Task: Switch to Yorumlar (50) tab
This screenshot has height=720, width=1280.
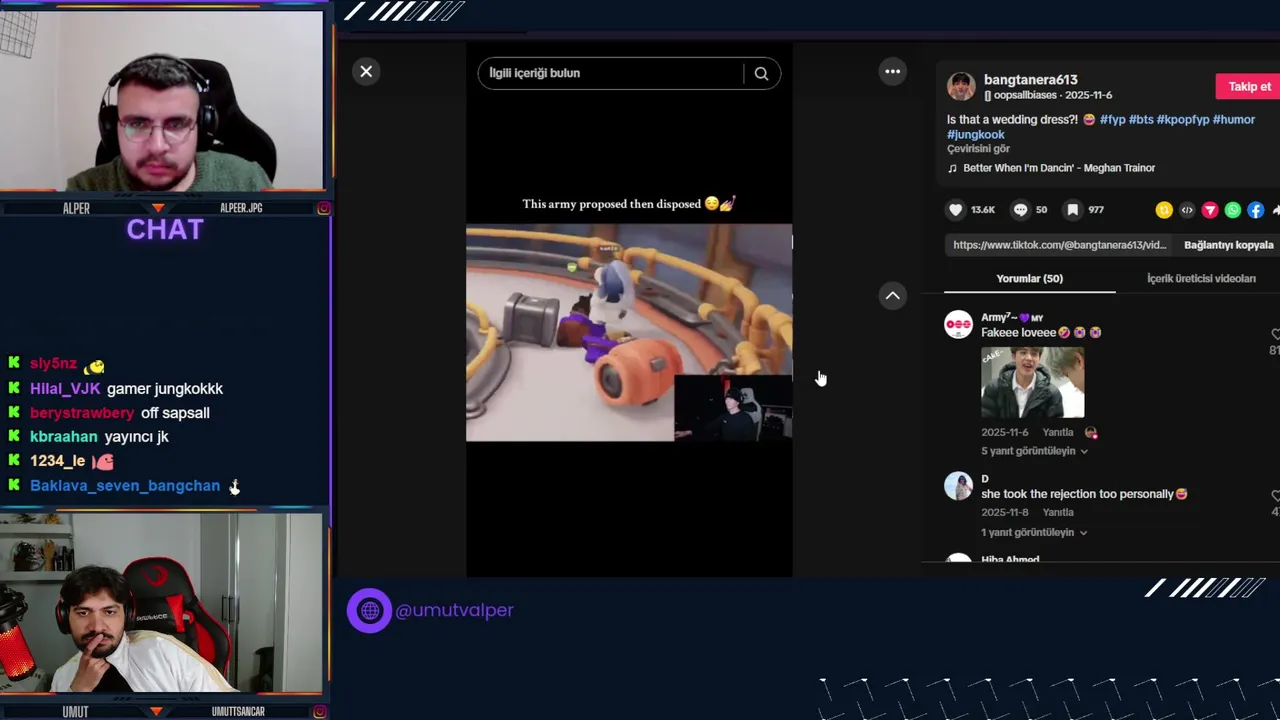Action: coord(1029,279)
